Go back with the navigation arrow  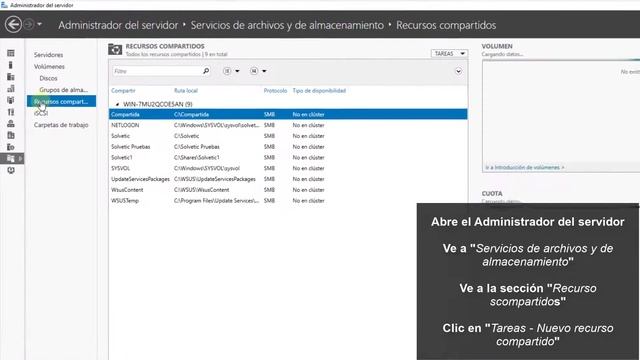tap(13, 24)
